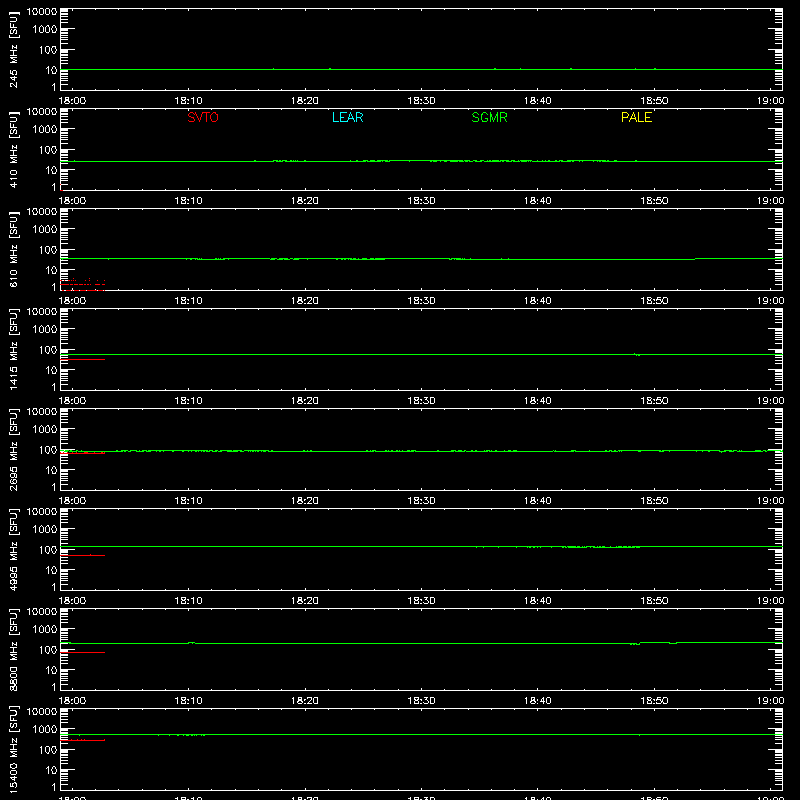
Task: Click 18:30 tick label beneath 245 MHz plot
Action: pyautogui.click(x=421, y=101)
